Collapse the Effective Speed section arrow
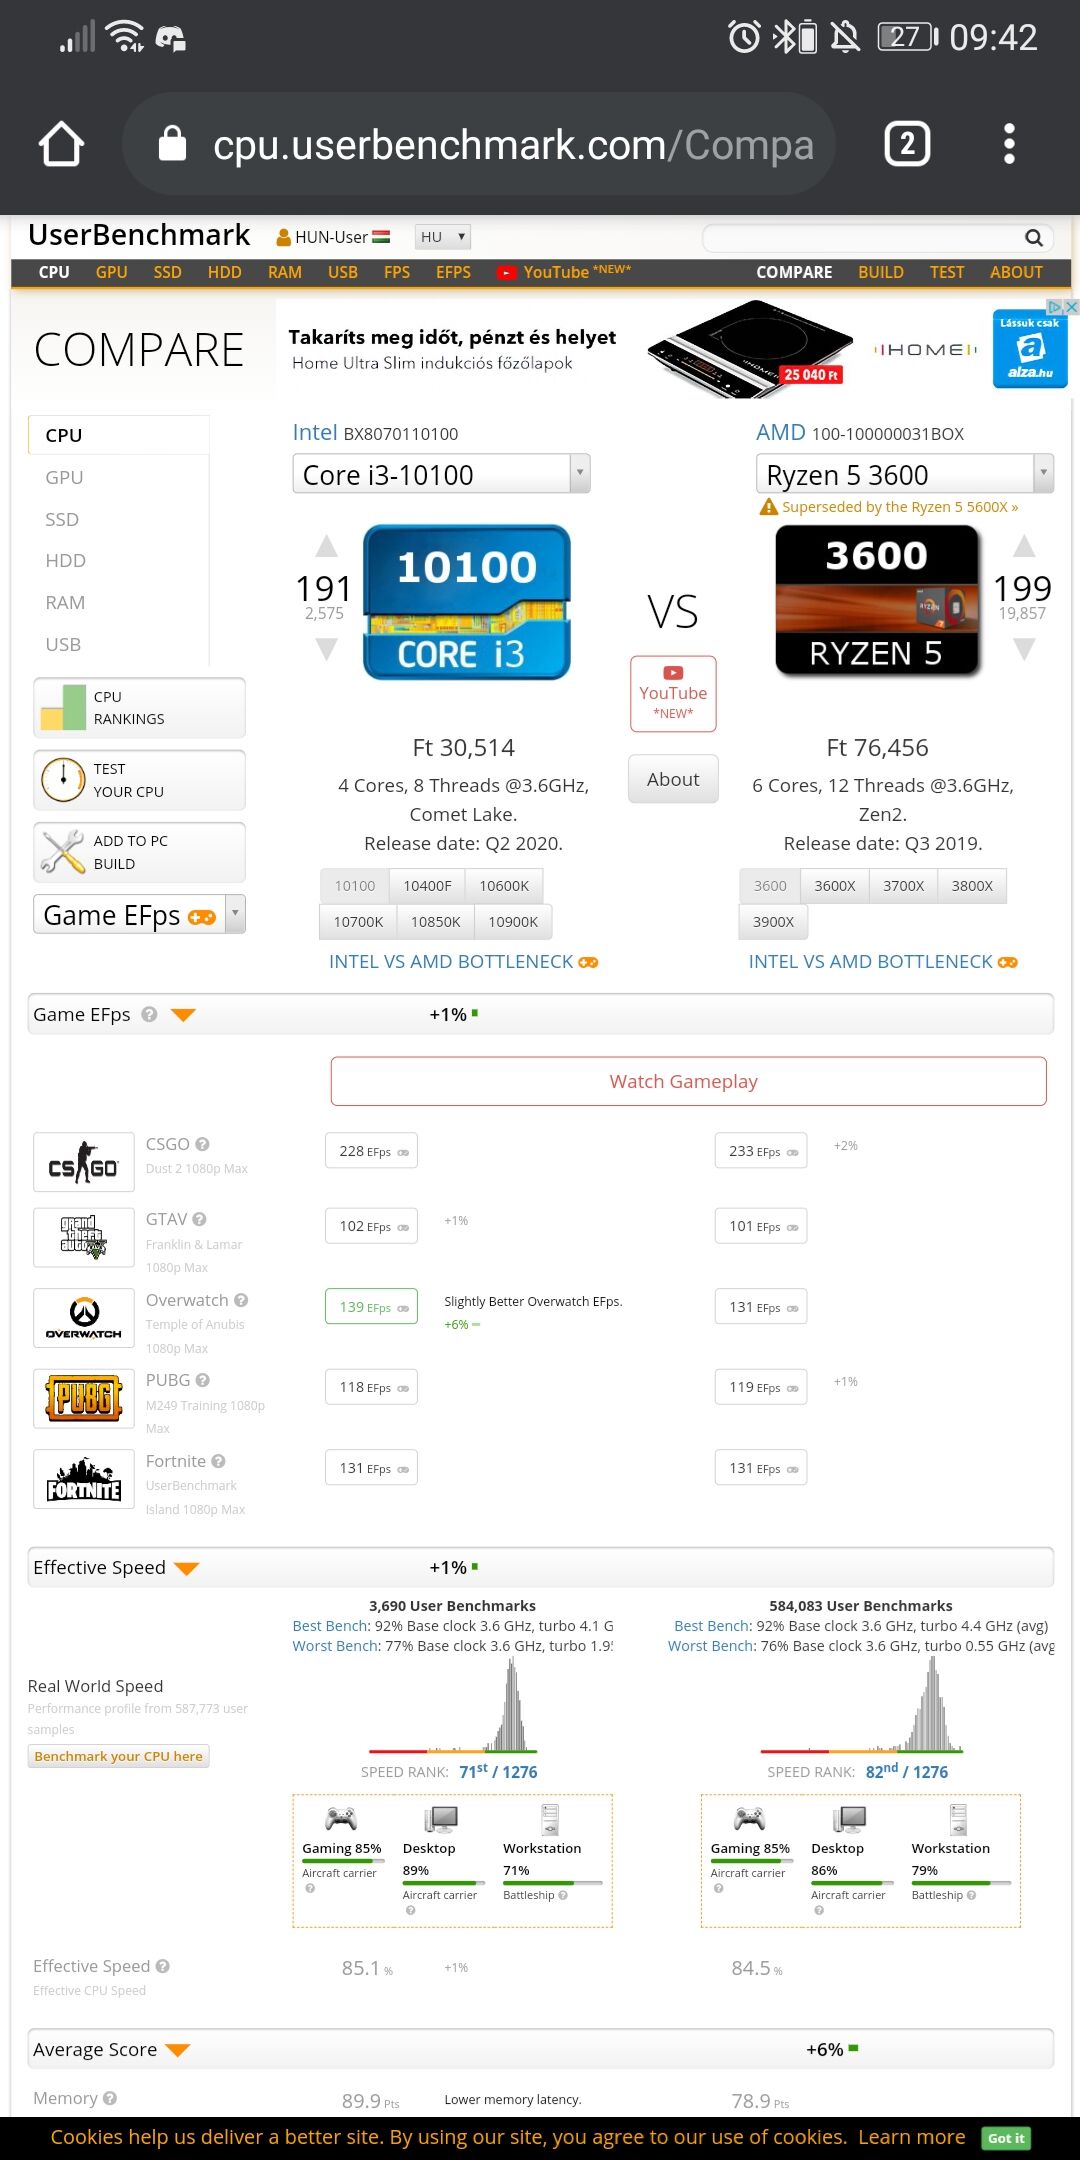Screen dimensions: 1080x2160 [186, 1568]
